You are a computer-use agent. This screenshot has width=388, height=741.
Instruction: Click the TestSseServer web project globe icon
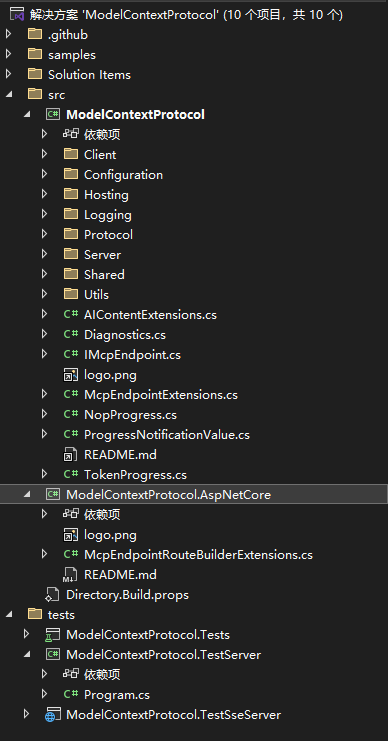tap(52, 715)
